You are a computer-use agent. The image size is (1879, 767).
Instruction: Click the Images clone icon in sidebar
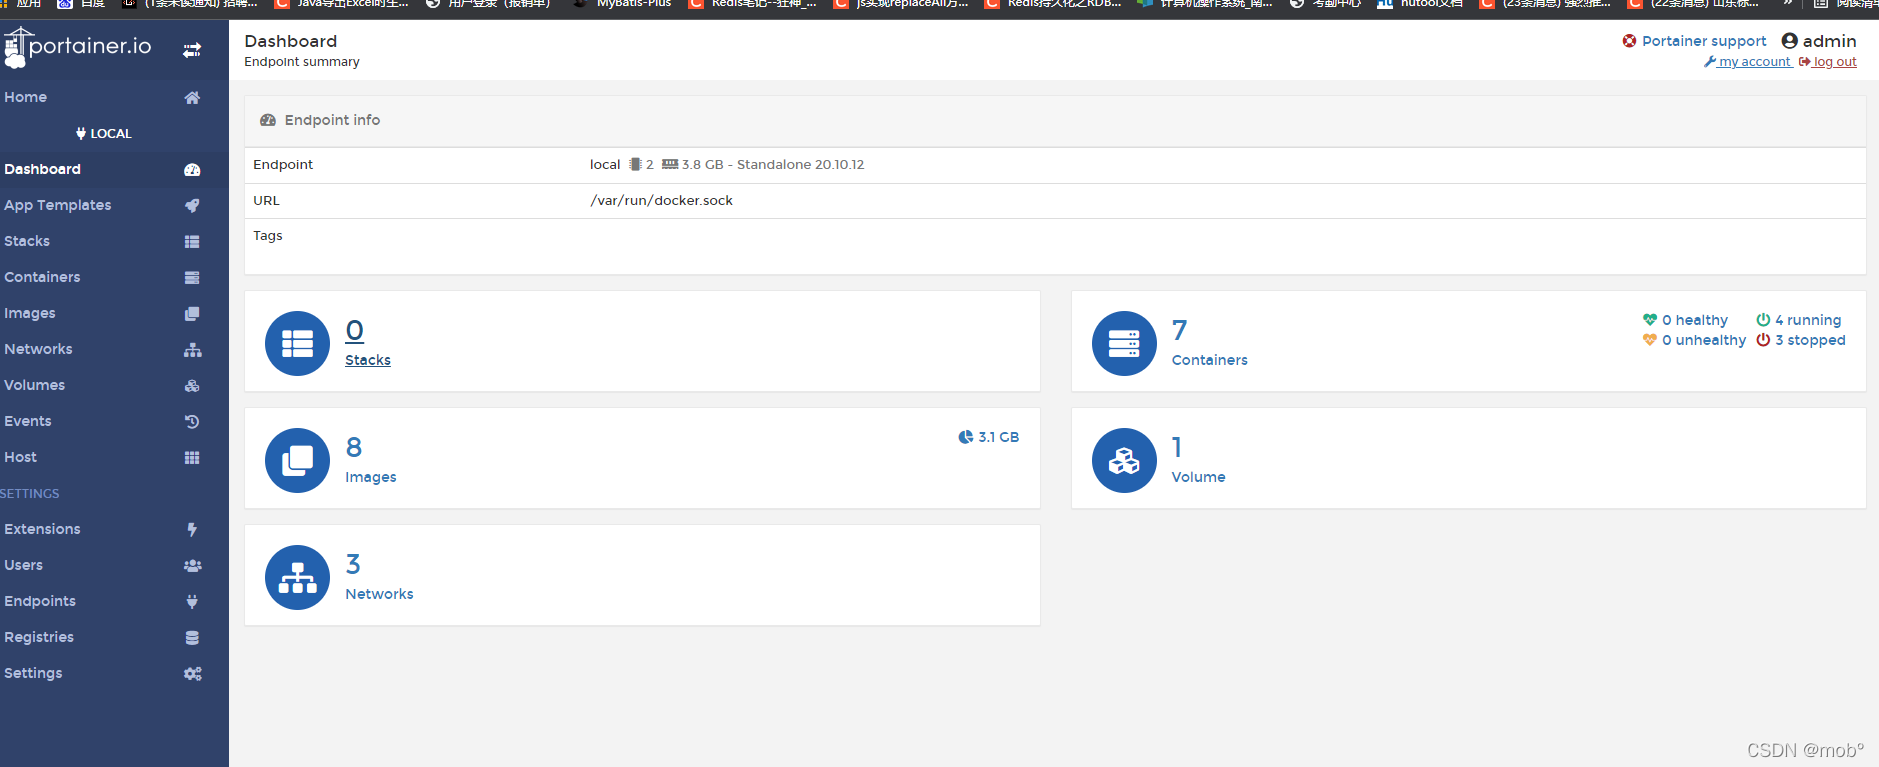pyautogui.click(x=192, y=313)
